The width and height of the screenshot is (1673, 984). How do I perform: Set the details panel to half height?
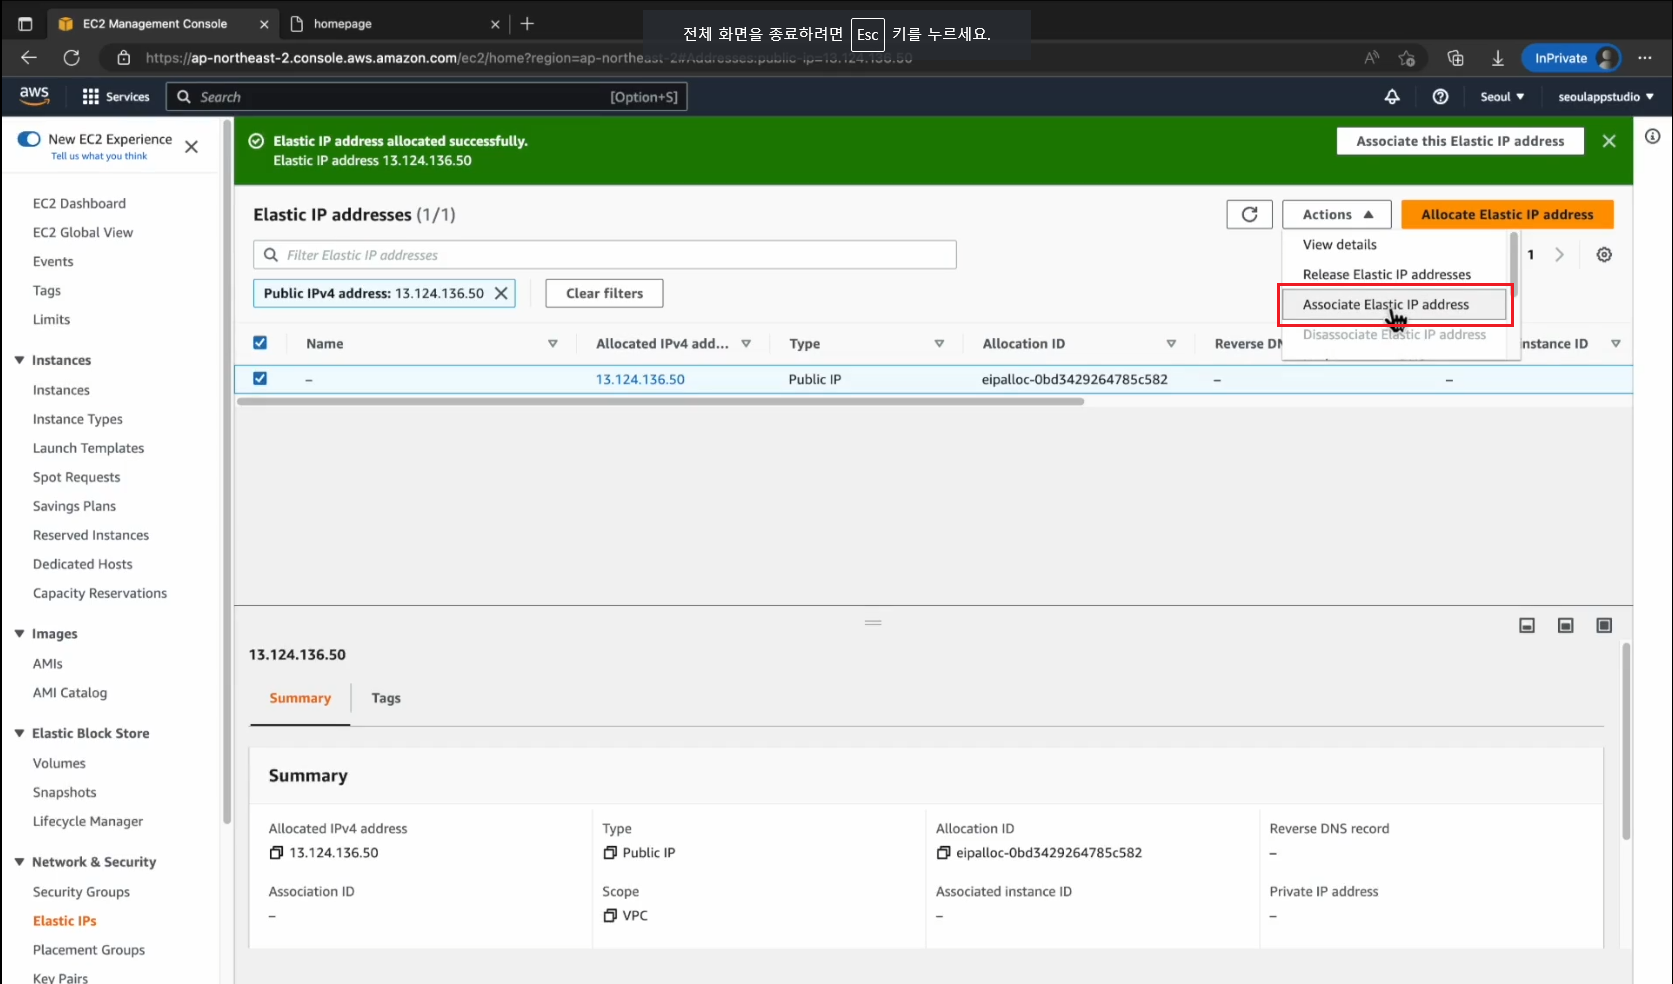click(1566, 625)
